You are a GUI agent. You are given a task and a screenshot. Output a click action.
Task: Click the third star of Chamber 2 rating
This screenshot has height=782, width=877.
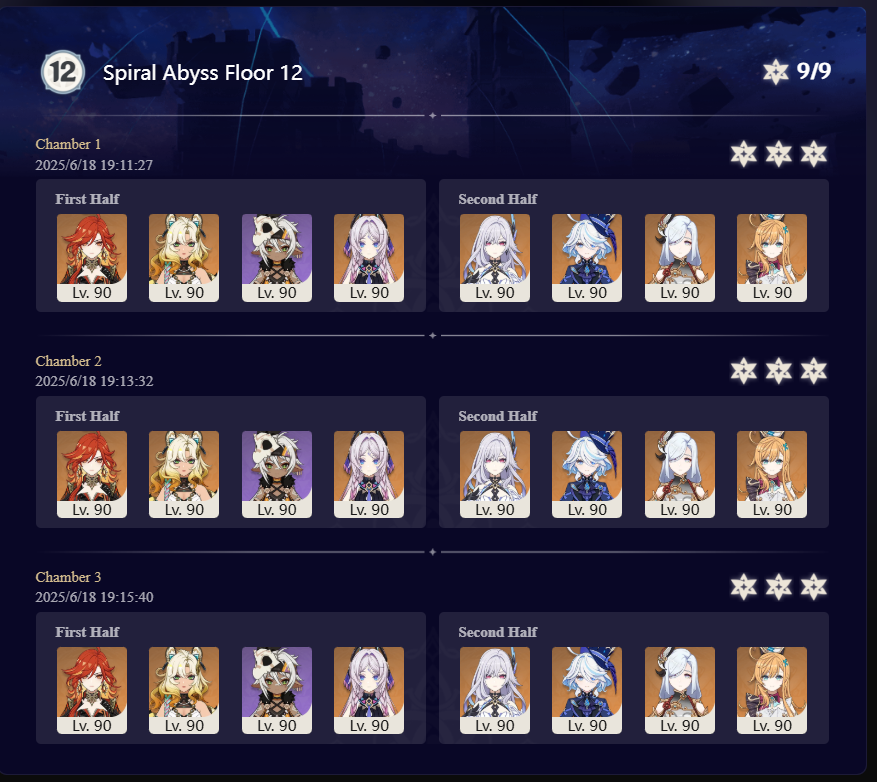[813, 370]
